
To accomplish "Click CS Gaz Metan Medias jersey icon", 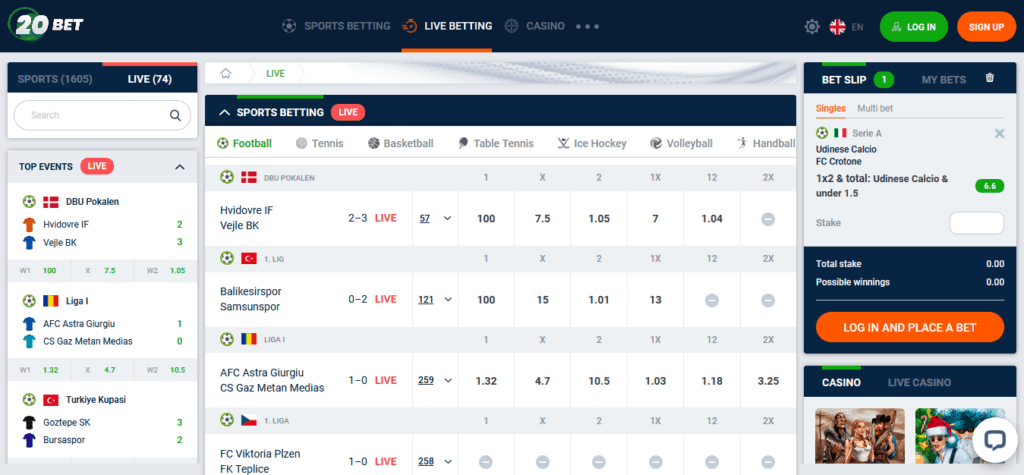I will click(29, 341).
